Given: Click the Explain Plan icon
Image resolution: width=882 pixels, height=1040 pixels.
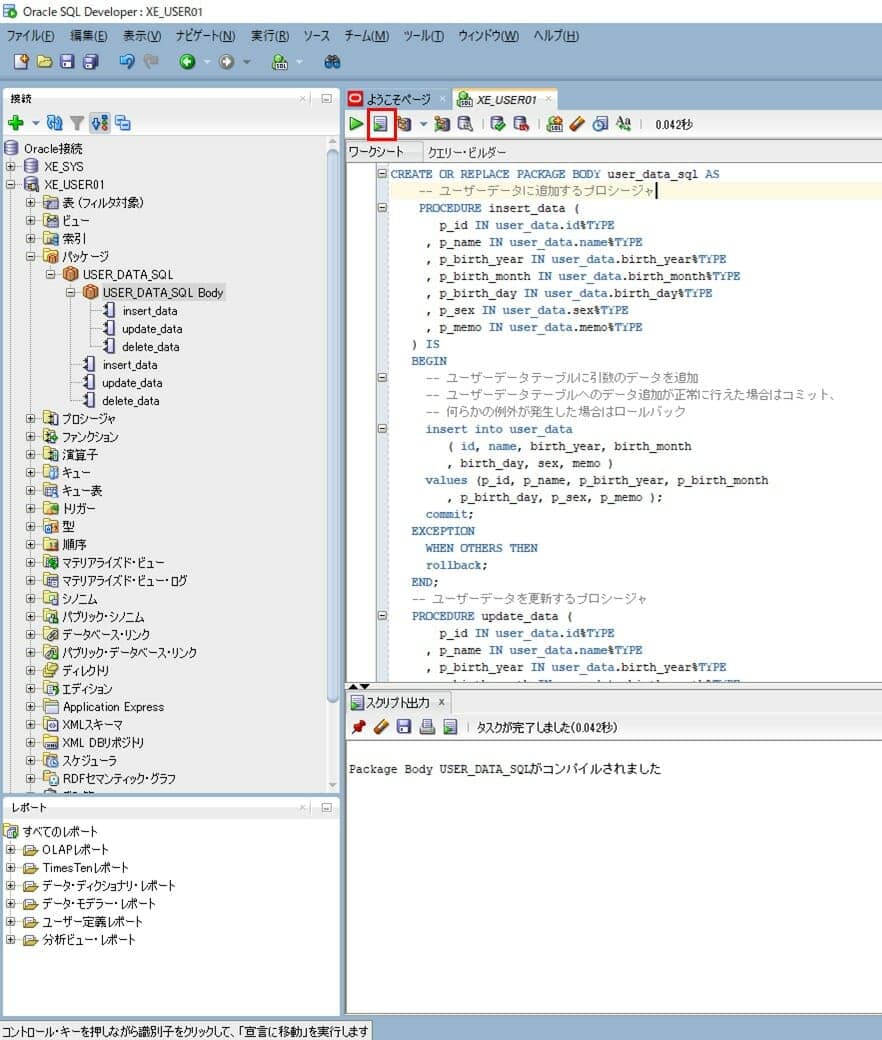Looking at the screenshot, I should coord(404,124).
